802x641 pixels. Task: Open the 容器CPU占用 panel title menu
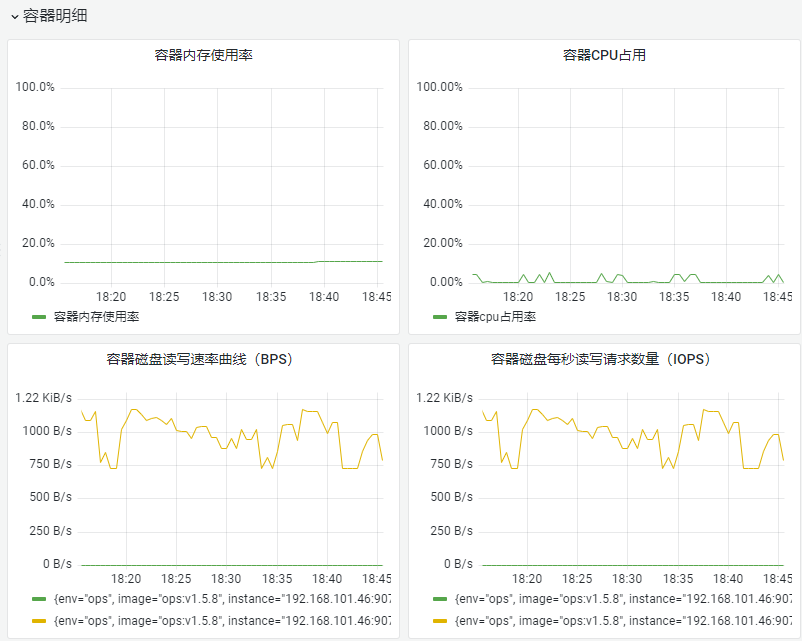tap(604, 55)
